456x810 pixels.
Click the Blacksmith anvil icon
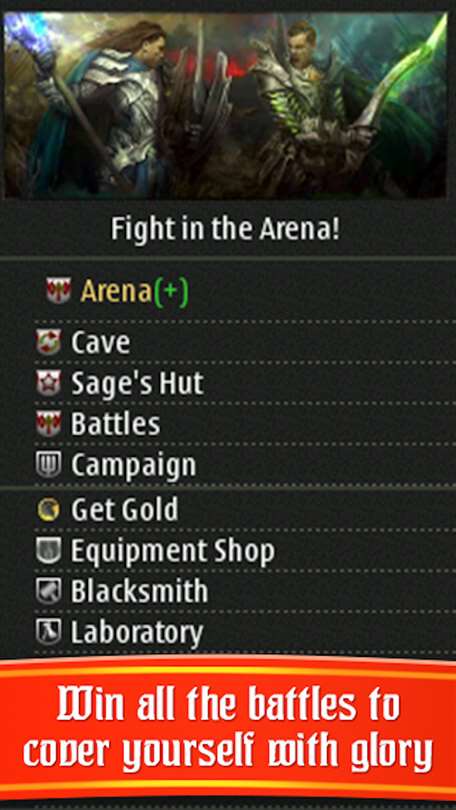(x=49, y=591)
